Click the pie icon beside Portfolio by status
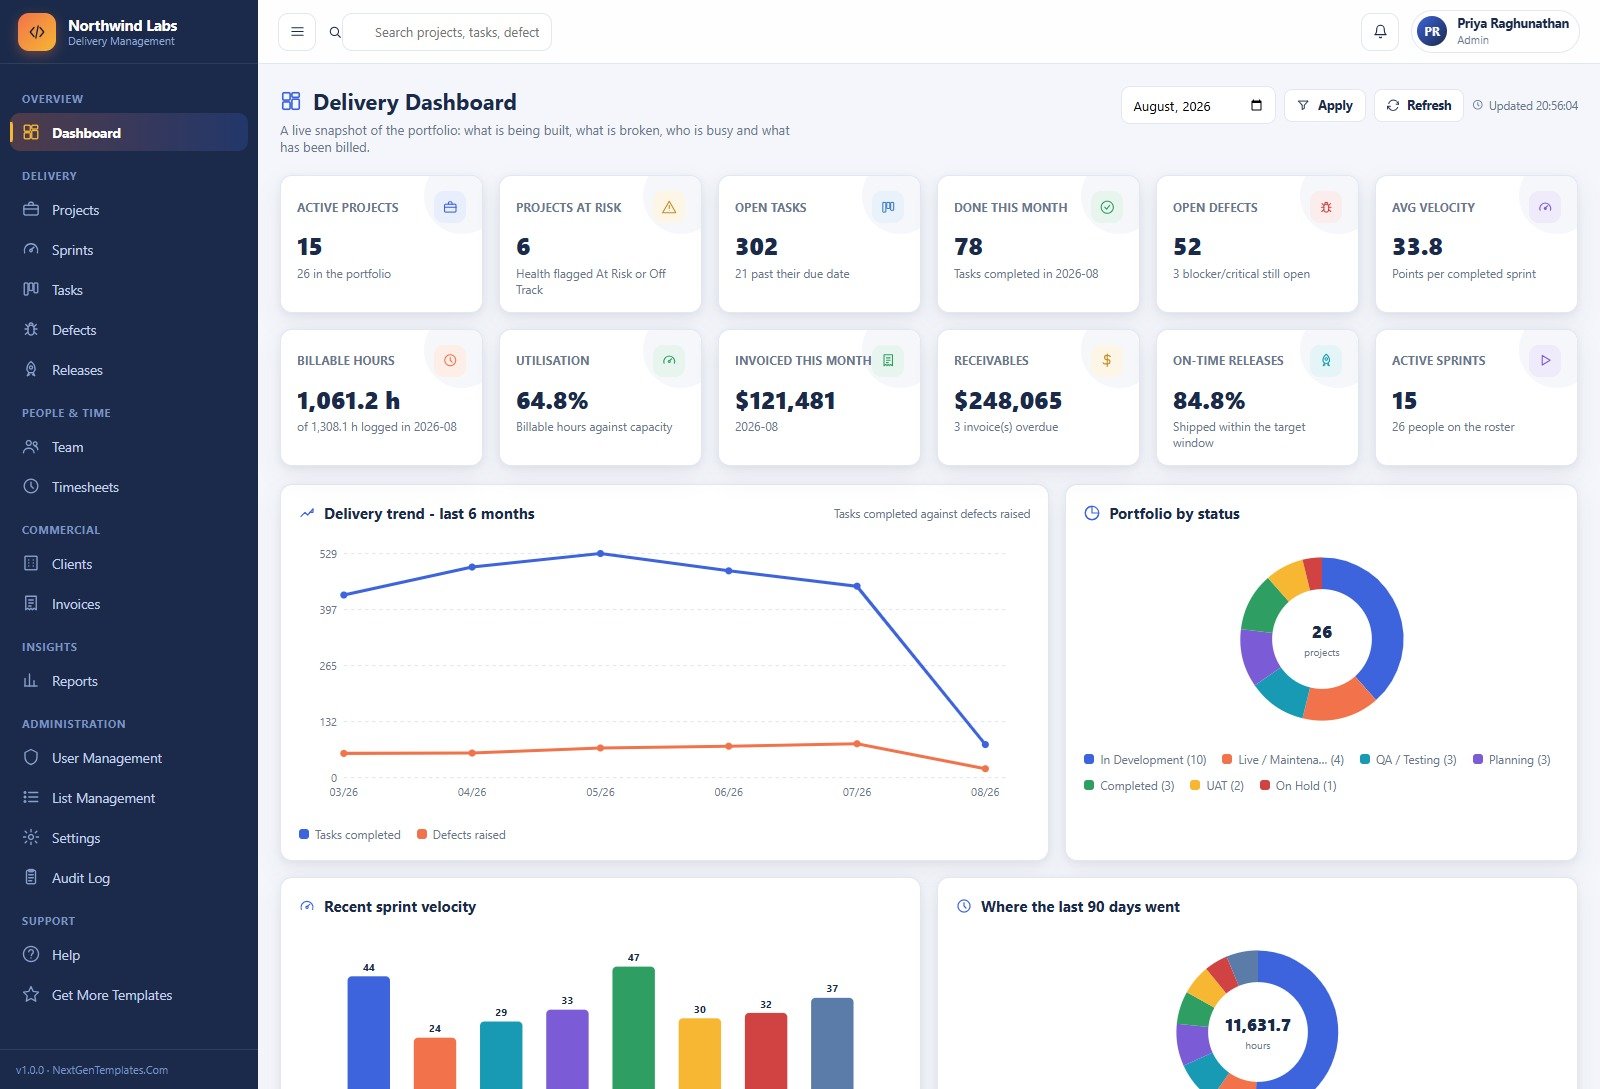The image size is (1600, 1089). click(x=1092, y=513)
